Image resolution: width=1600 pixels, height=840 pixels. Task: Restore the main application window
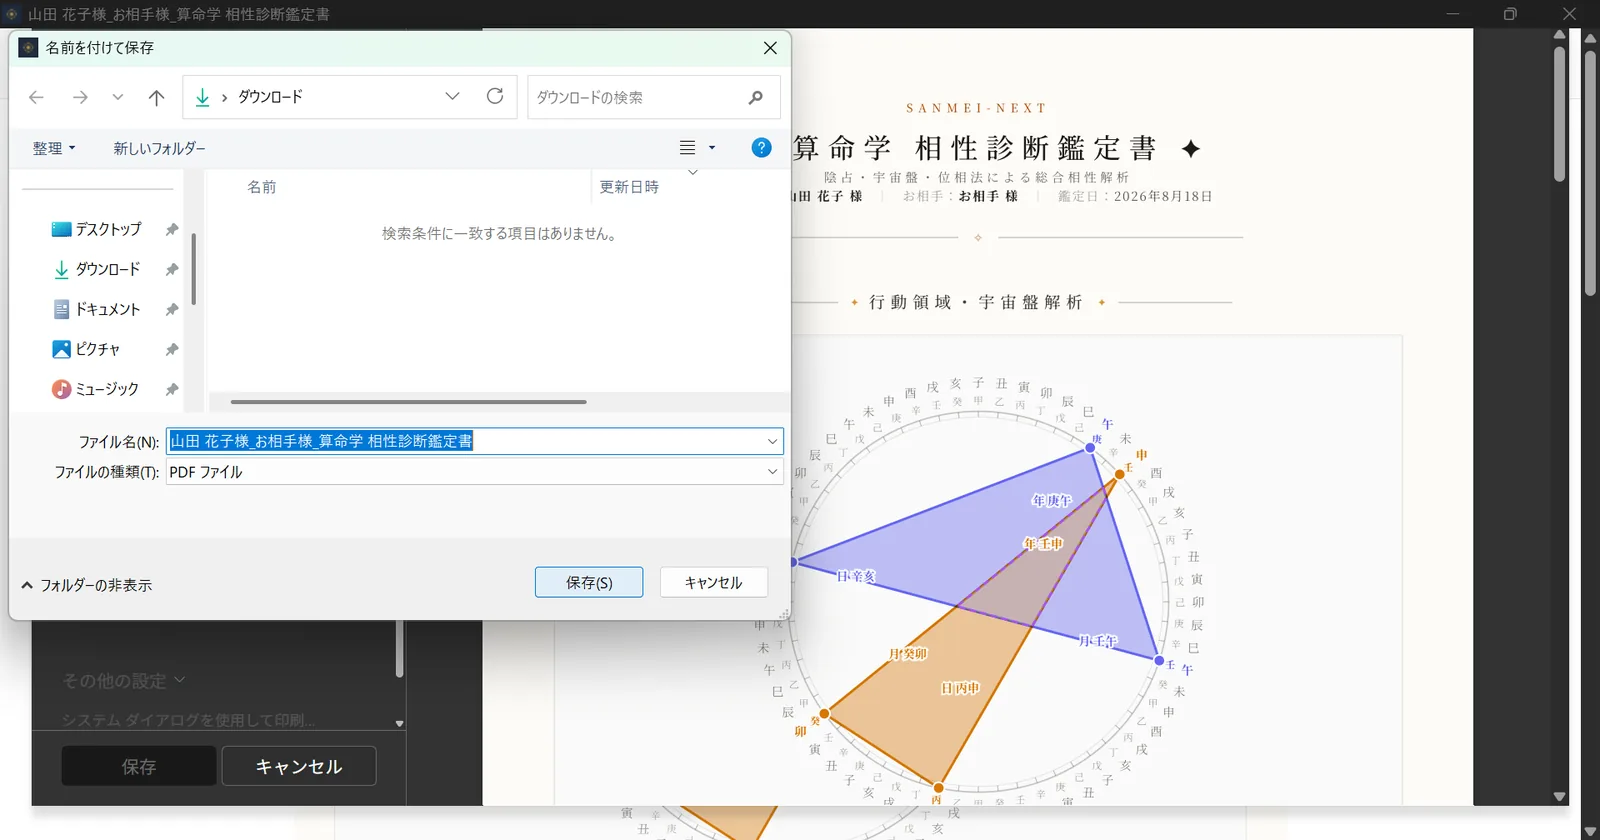(1510, 14)
